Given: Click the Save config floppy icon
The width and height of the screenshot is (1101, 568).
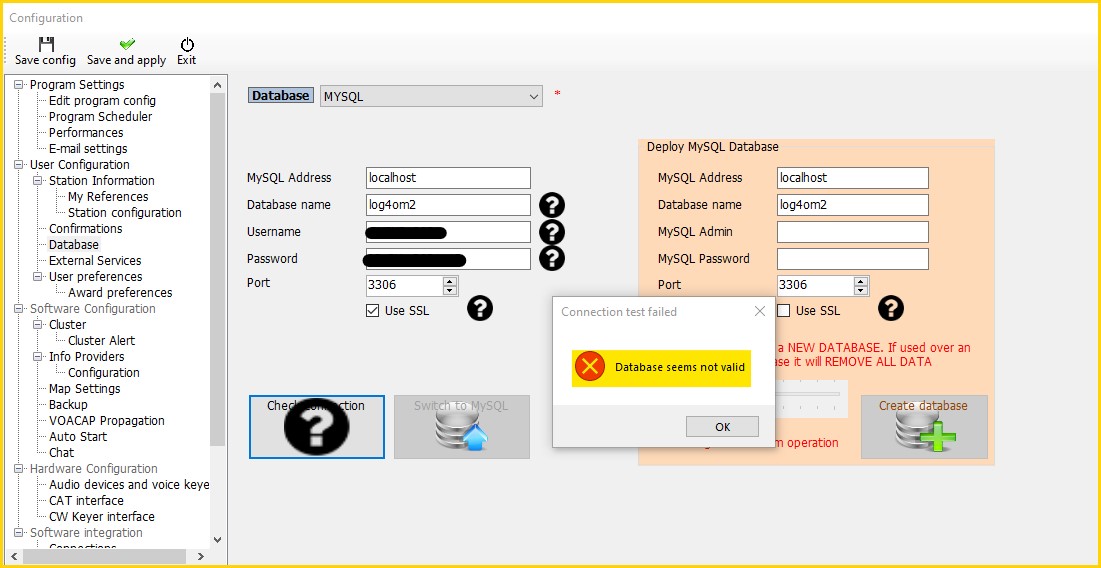Looking at the screenshot, I should 46,44.
